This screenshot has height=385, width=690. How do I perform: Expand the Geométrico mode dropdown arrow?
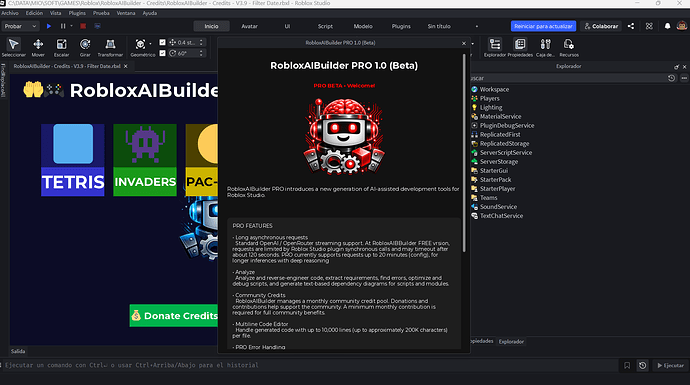(150, 44)
